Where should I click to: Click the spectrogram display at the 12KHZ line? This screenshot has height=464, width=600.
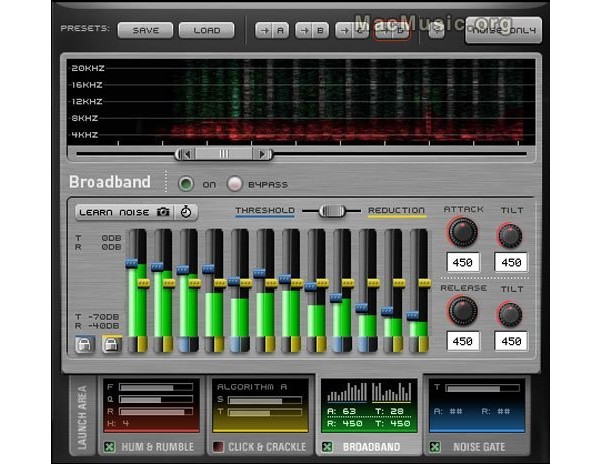tap(301, 102)
